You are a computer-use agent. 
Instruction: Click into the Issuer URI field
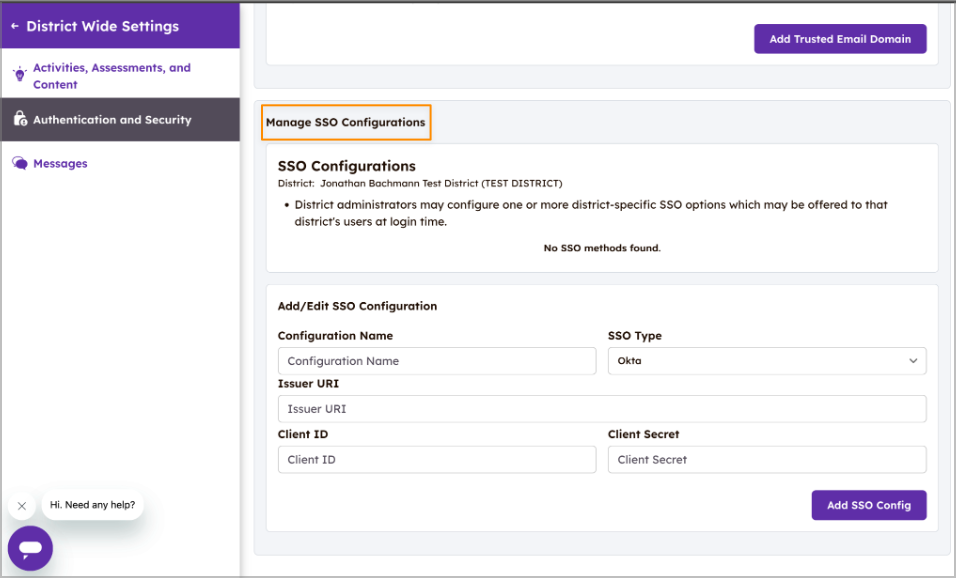pos(601,409)
